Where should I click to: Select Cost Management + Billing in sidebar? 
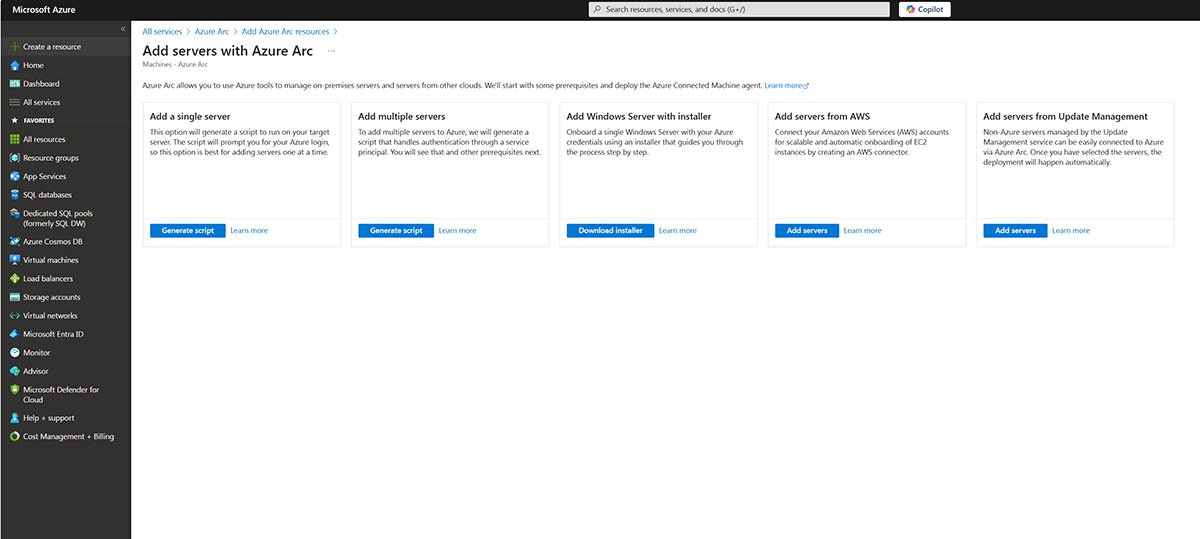click(x=68, y=437)
